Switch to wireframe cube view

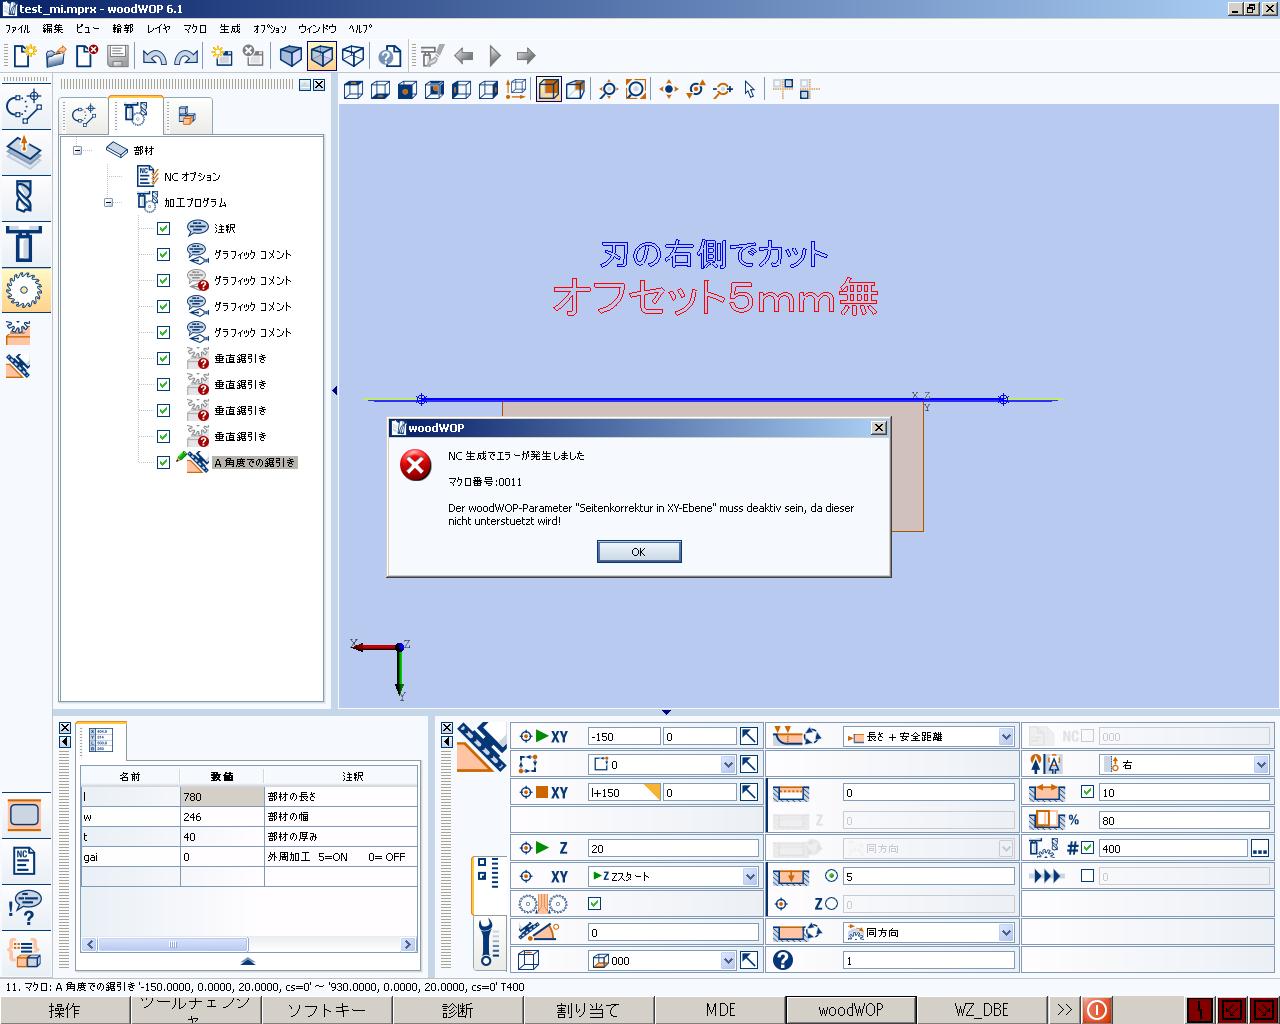click(x=353, y=56)
